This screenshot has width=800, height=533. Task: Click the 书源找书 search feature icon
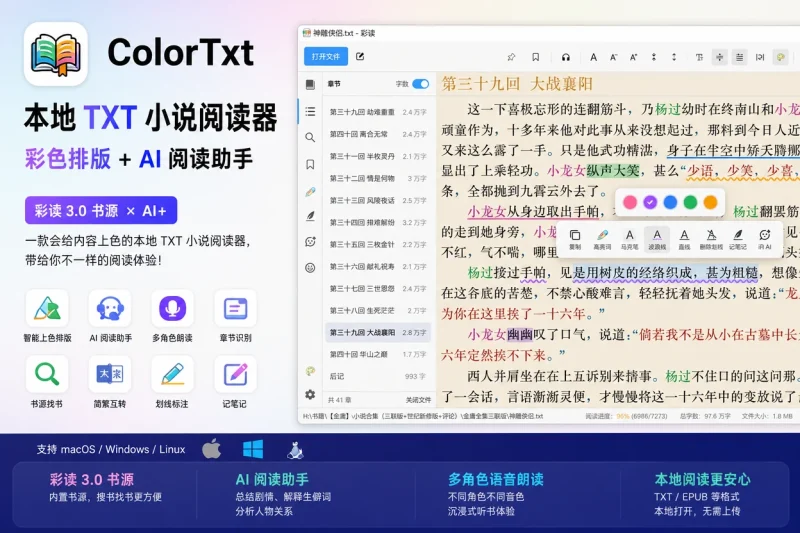tap(47, 374)
